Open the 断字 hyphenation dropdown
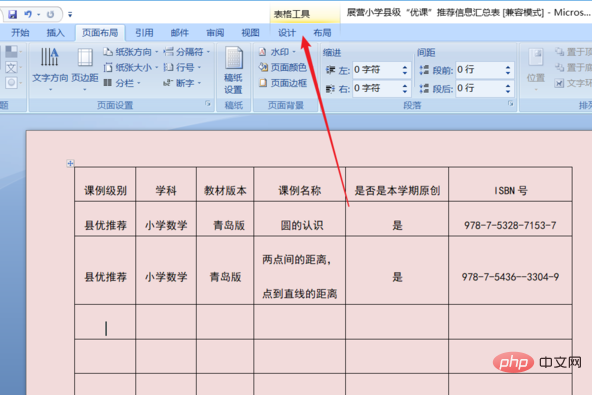Image resolution: width=592 pixels, height=395 pixels. tap(182, 83)
